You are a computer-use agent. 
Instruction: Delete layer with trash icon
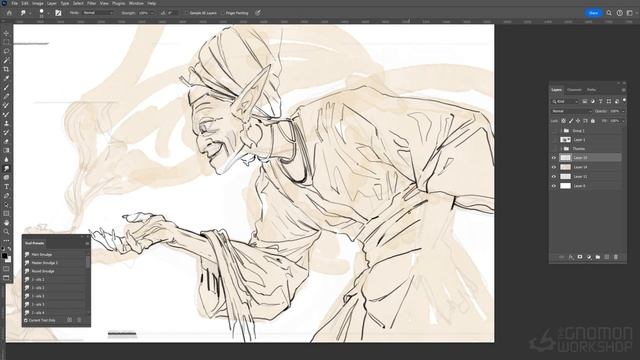(616, 257)
